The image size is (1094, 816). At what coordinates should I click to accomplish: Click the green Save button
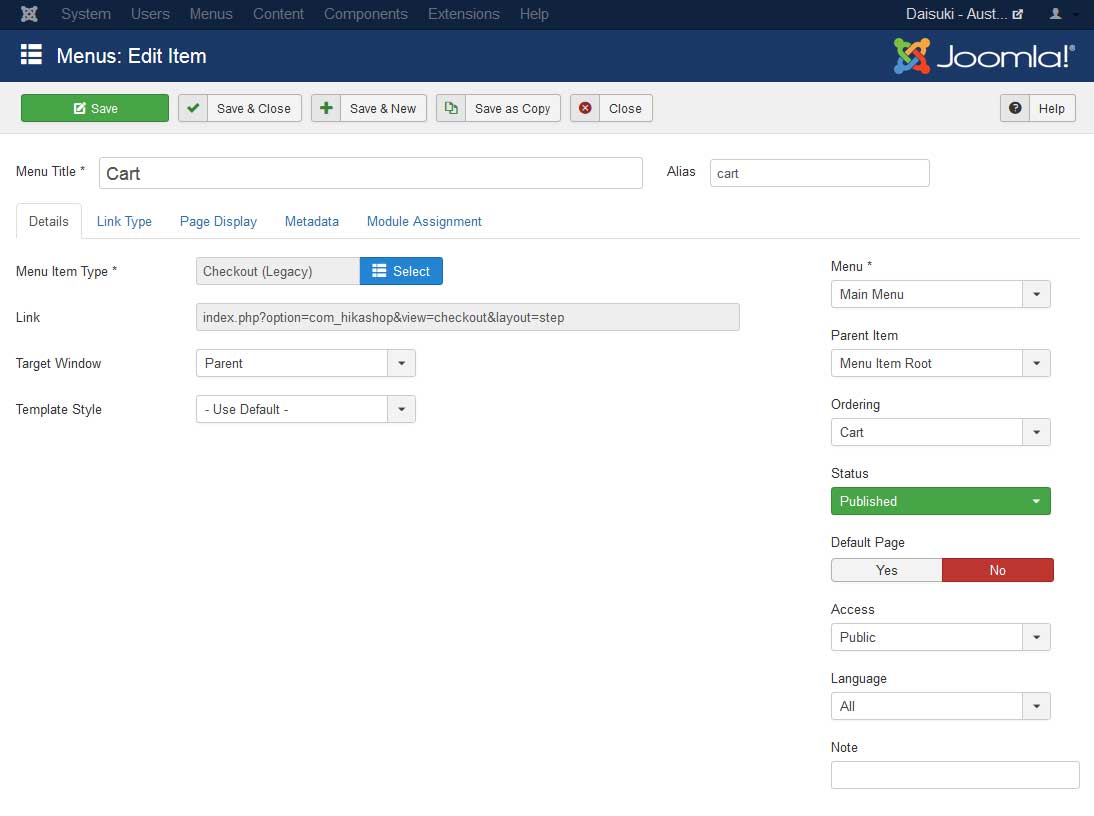(95, 108)
